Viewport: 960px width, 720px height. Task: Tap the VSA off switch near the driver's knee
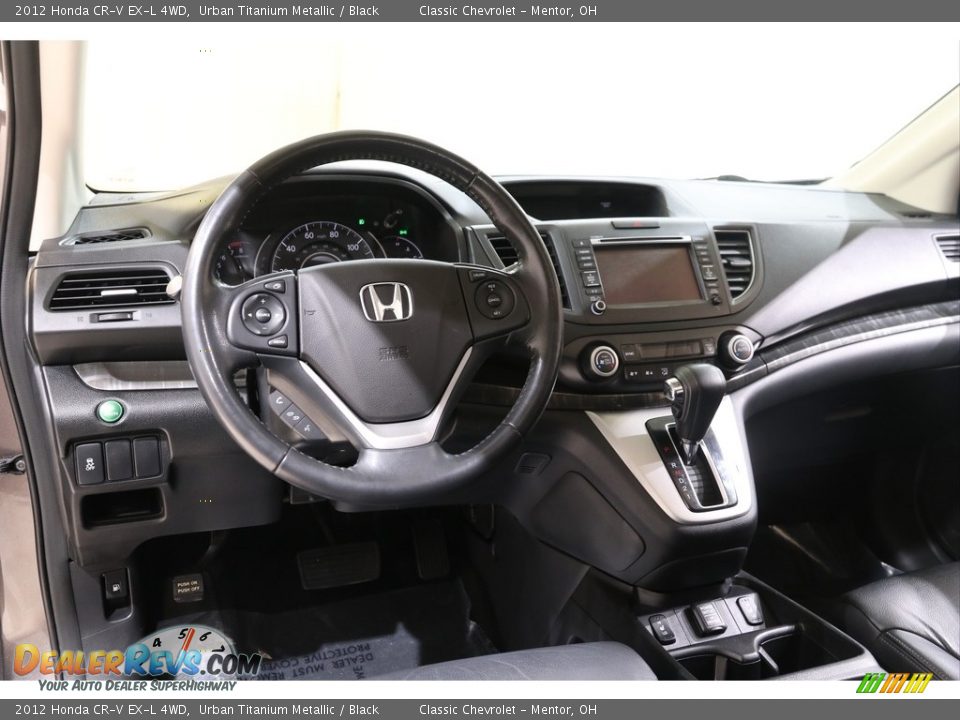(x=89, y=463)
